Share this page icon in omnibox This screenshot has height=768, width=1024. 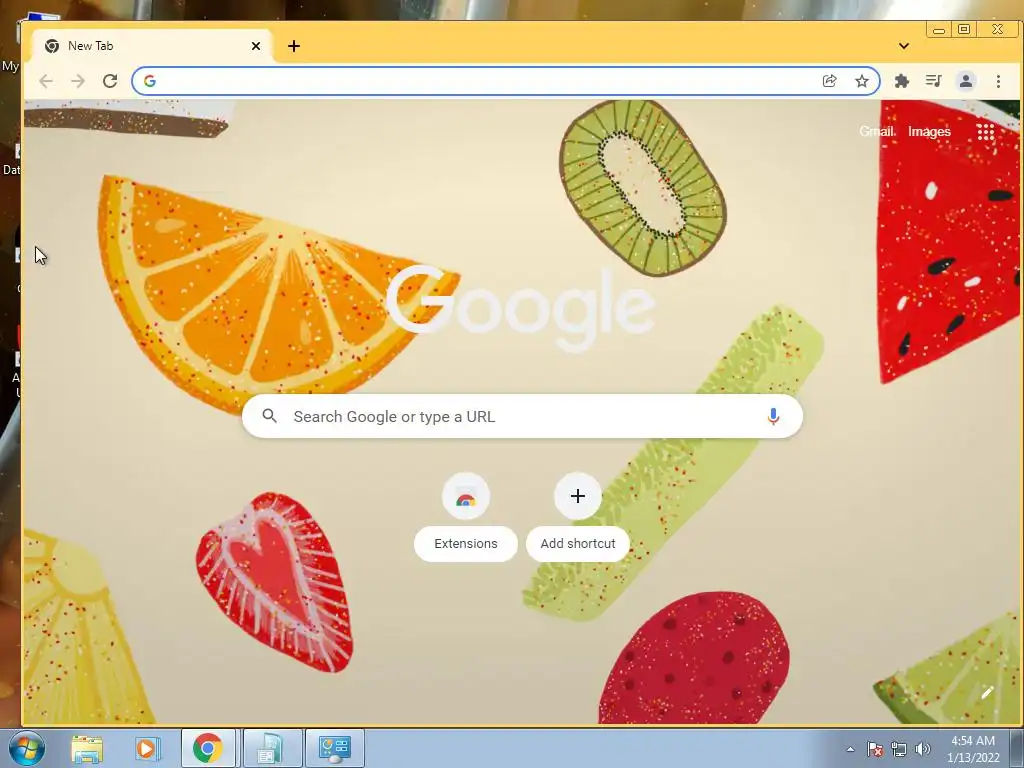[829, 81]
